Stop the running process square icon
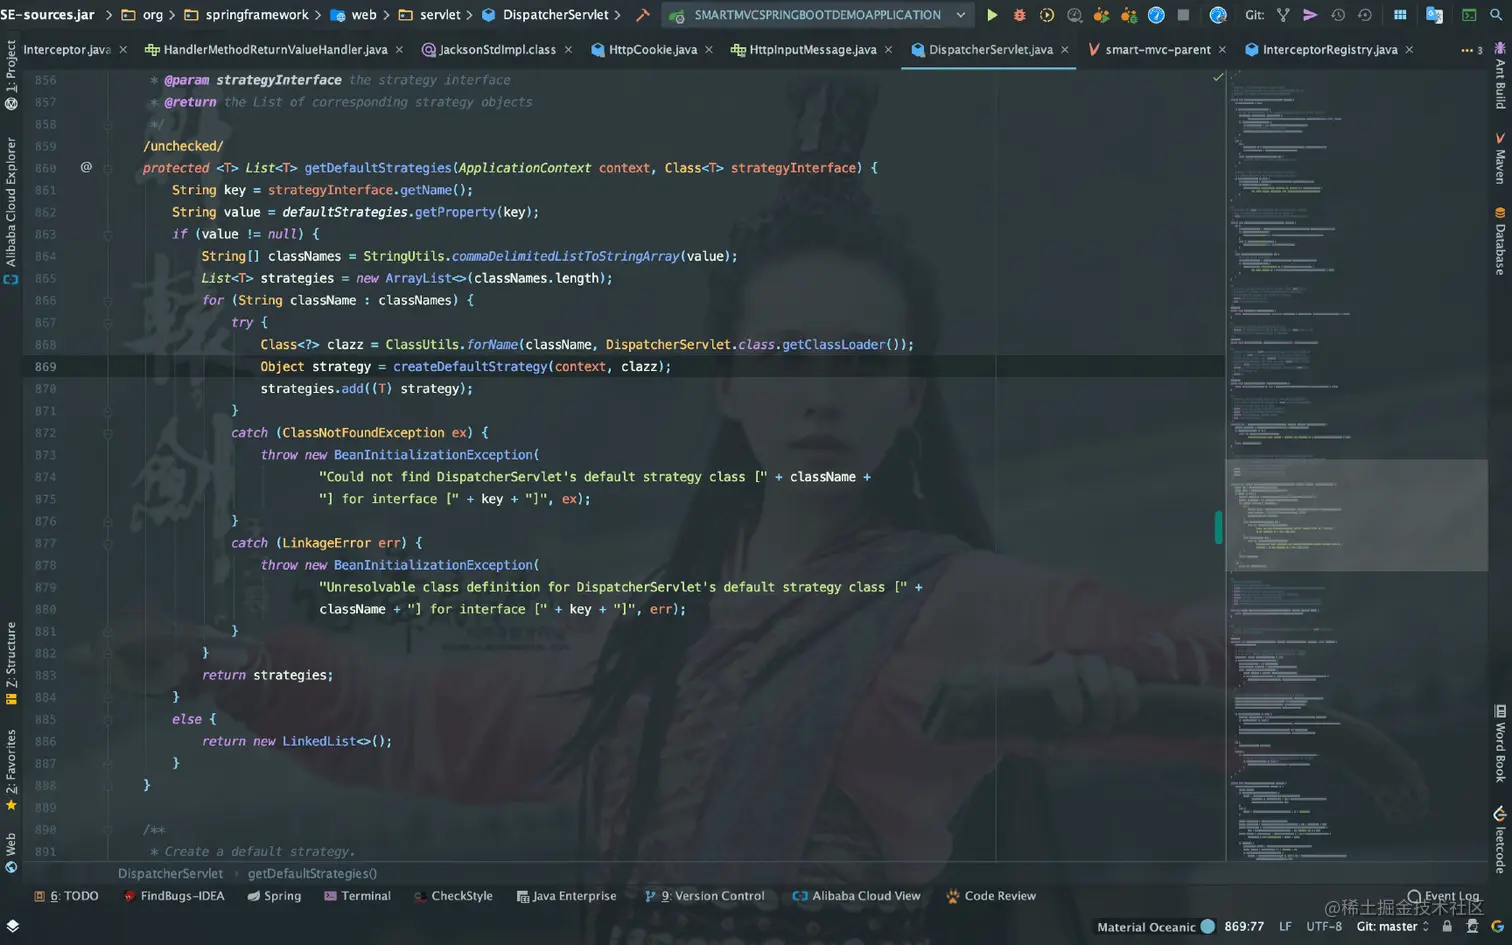Viewport: 1512px width, 945px height. click(x=1183, y=15)
